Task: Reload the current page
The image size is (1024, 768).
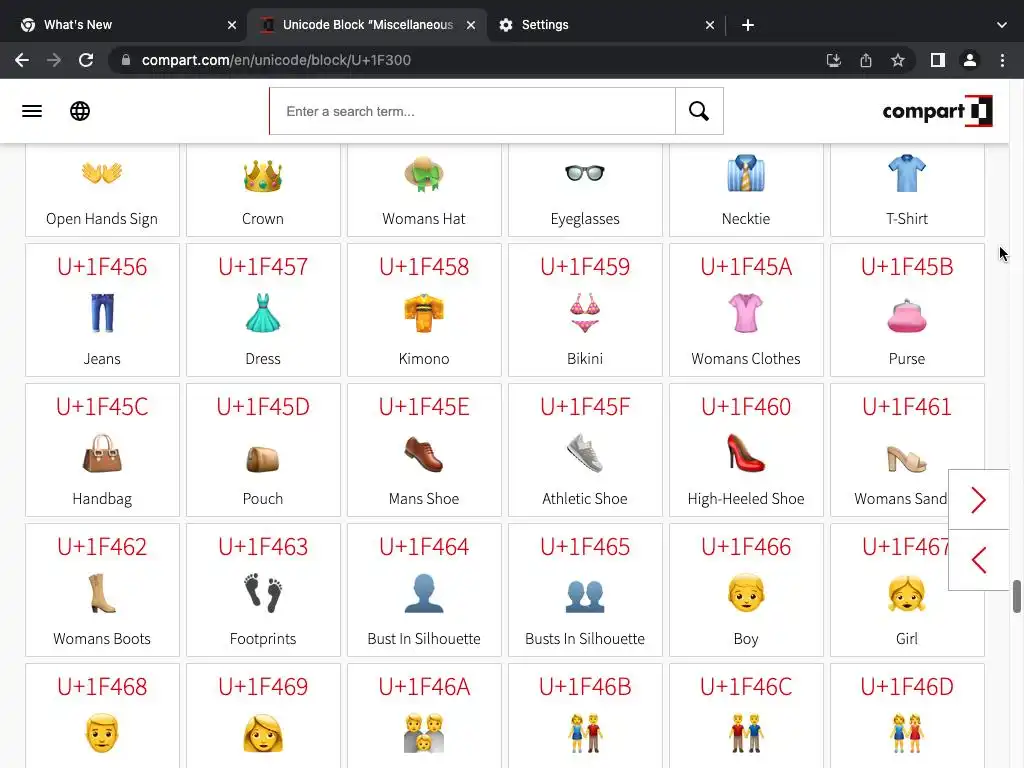Action: (86, 60)
